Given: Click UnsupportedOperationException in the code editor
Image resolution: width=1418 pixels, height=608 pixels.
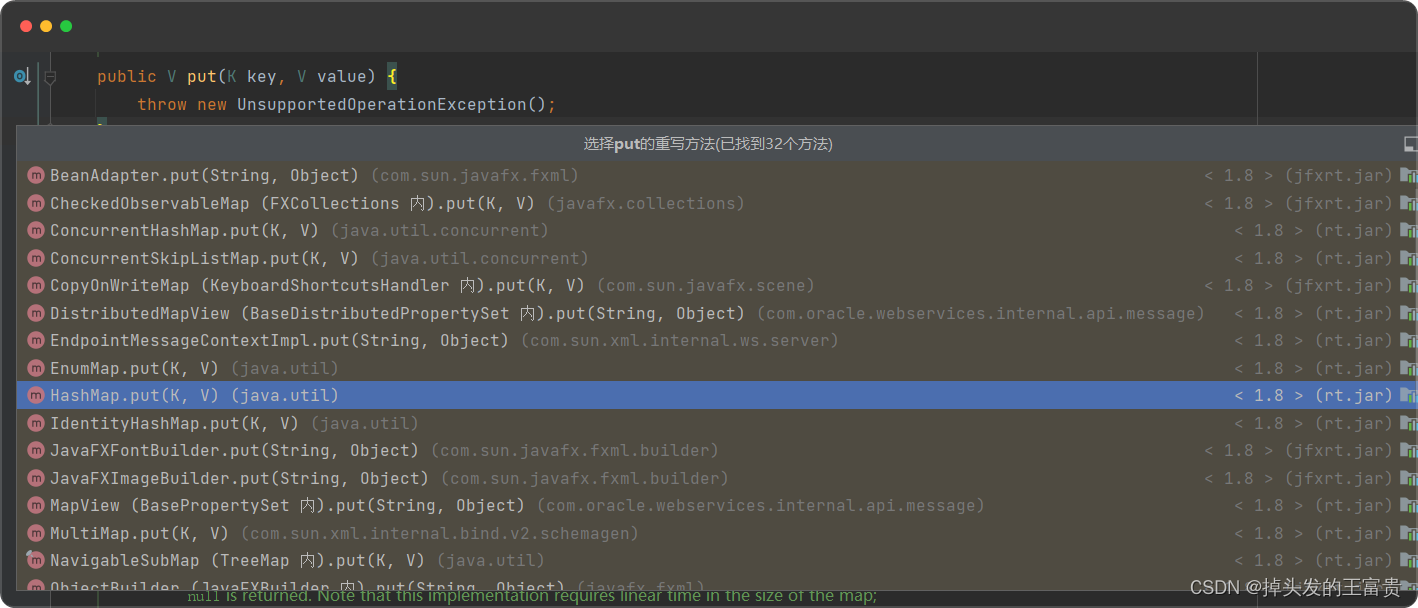Looking at the screenshot, I should (x=382, y=104).
